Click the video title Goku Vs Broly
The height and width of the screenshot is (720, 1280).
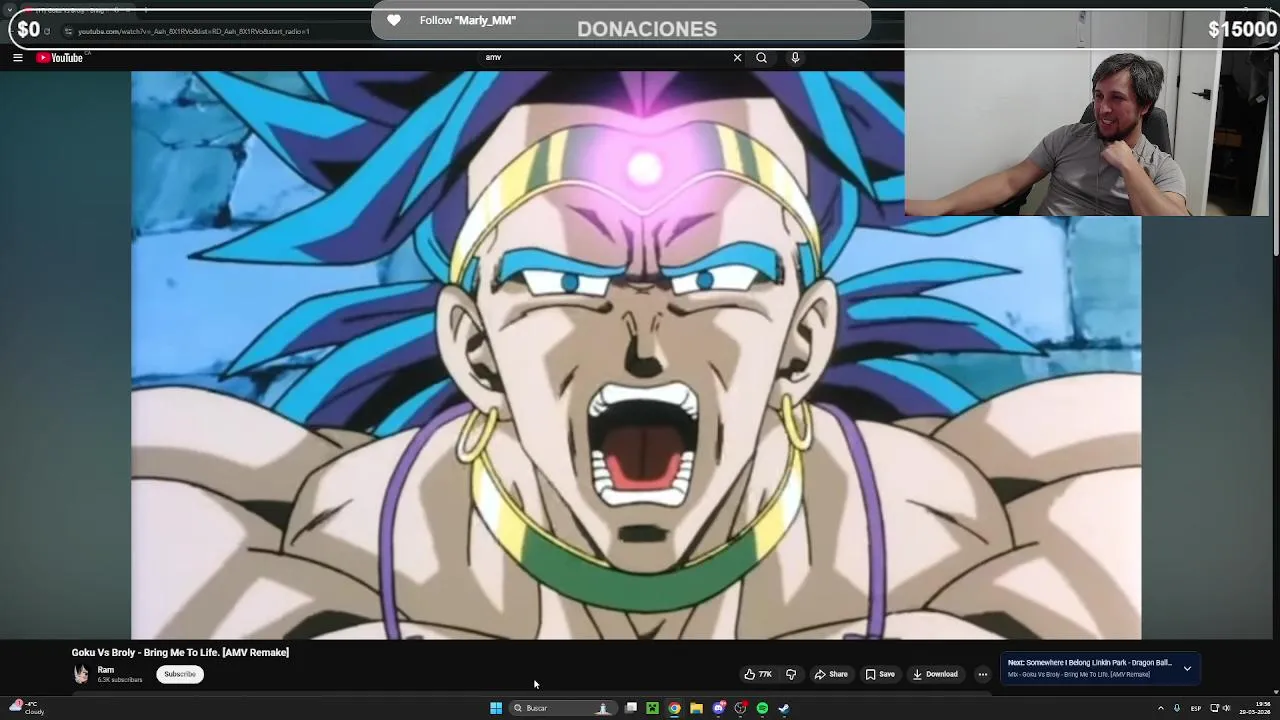pyautogui.click(x=180, y=652)
